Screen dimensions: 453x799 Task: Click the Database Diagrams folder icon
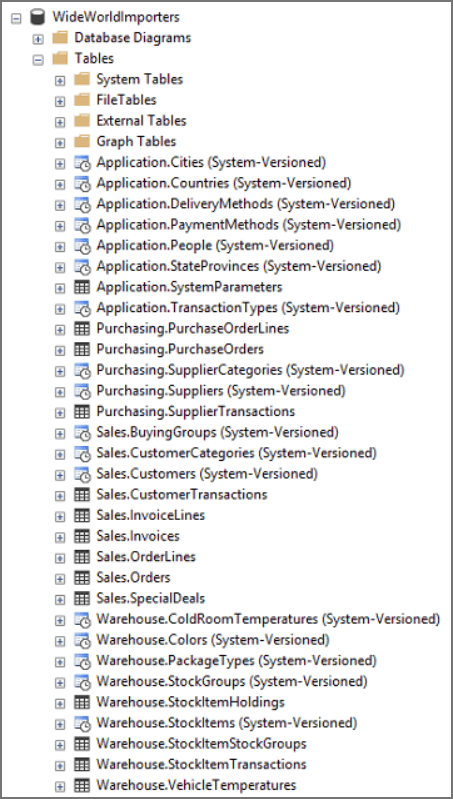[60, 38]
